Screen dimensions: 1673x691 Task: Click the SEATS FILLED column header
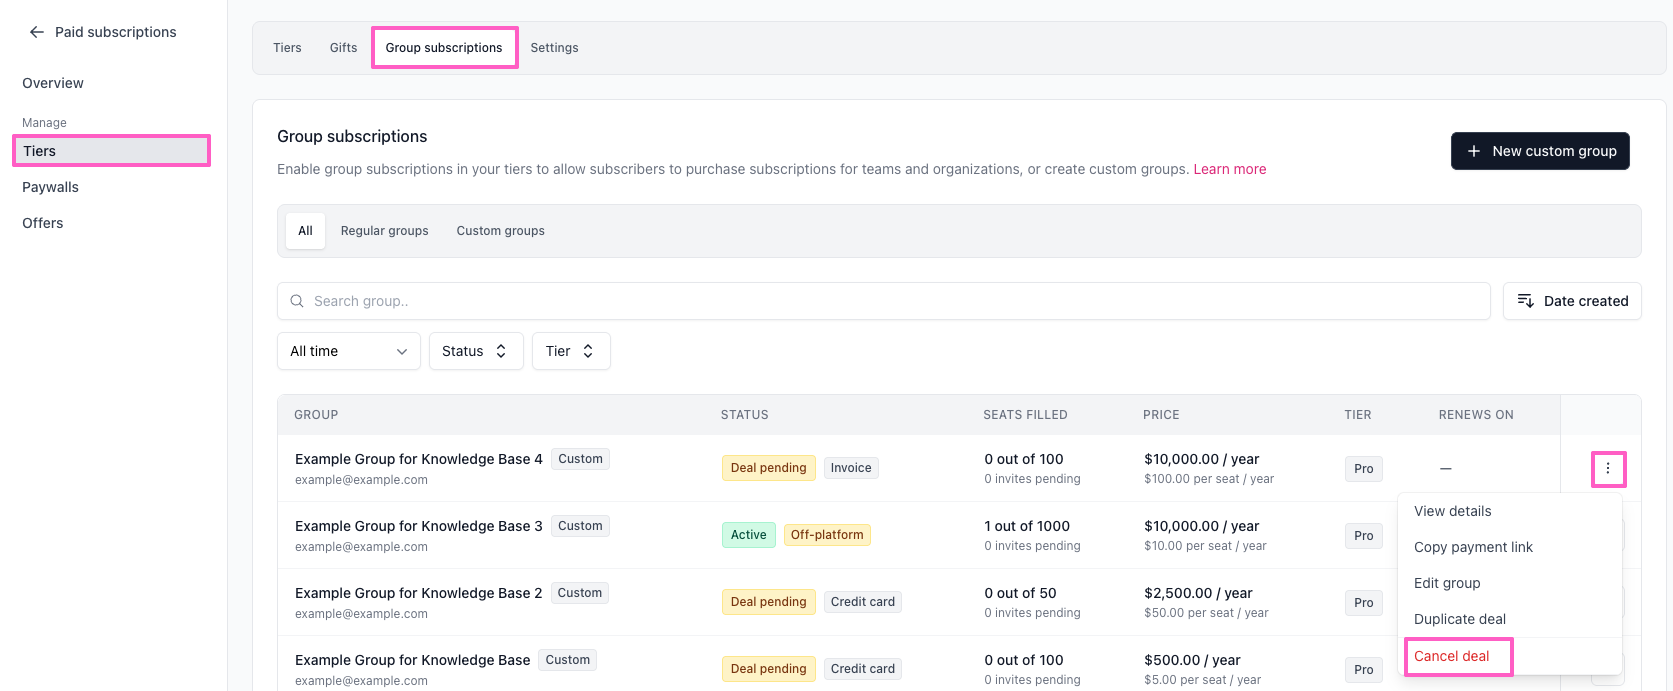[1025, 415]
